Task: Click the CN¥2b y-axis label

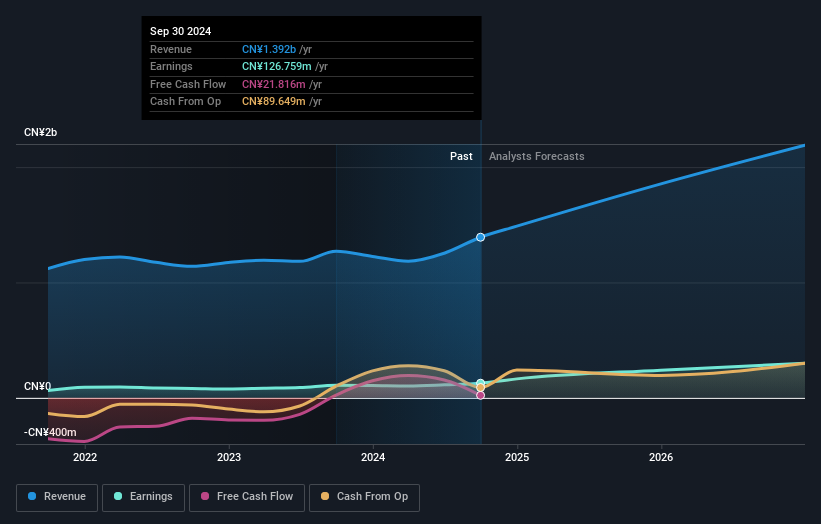Action: click(40, 132)
